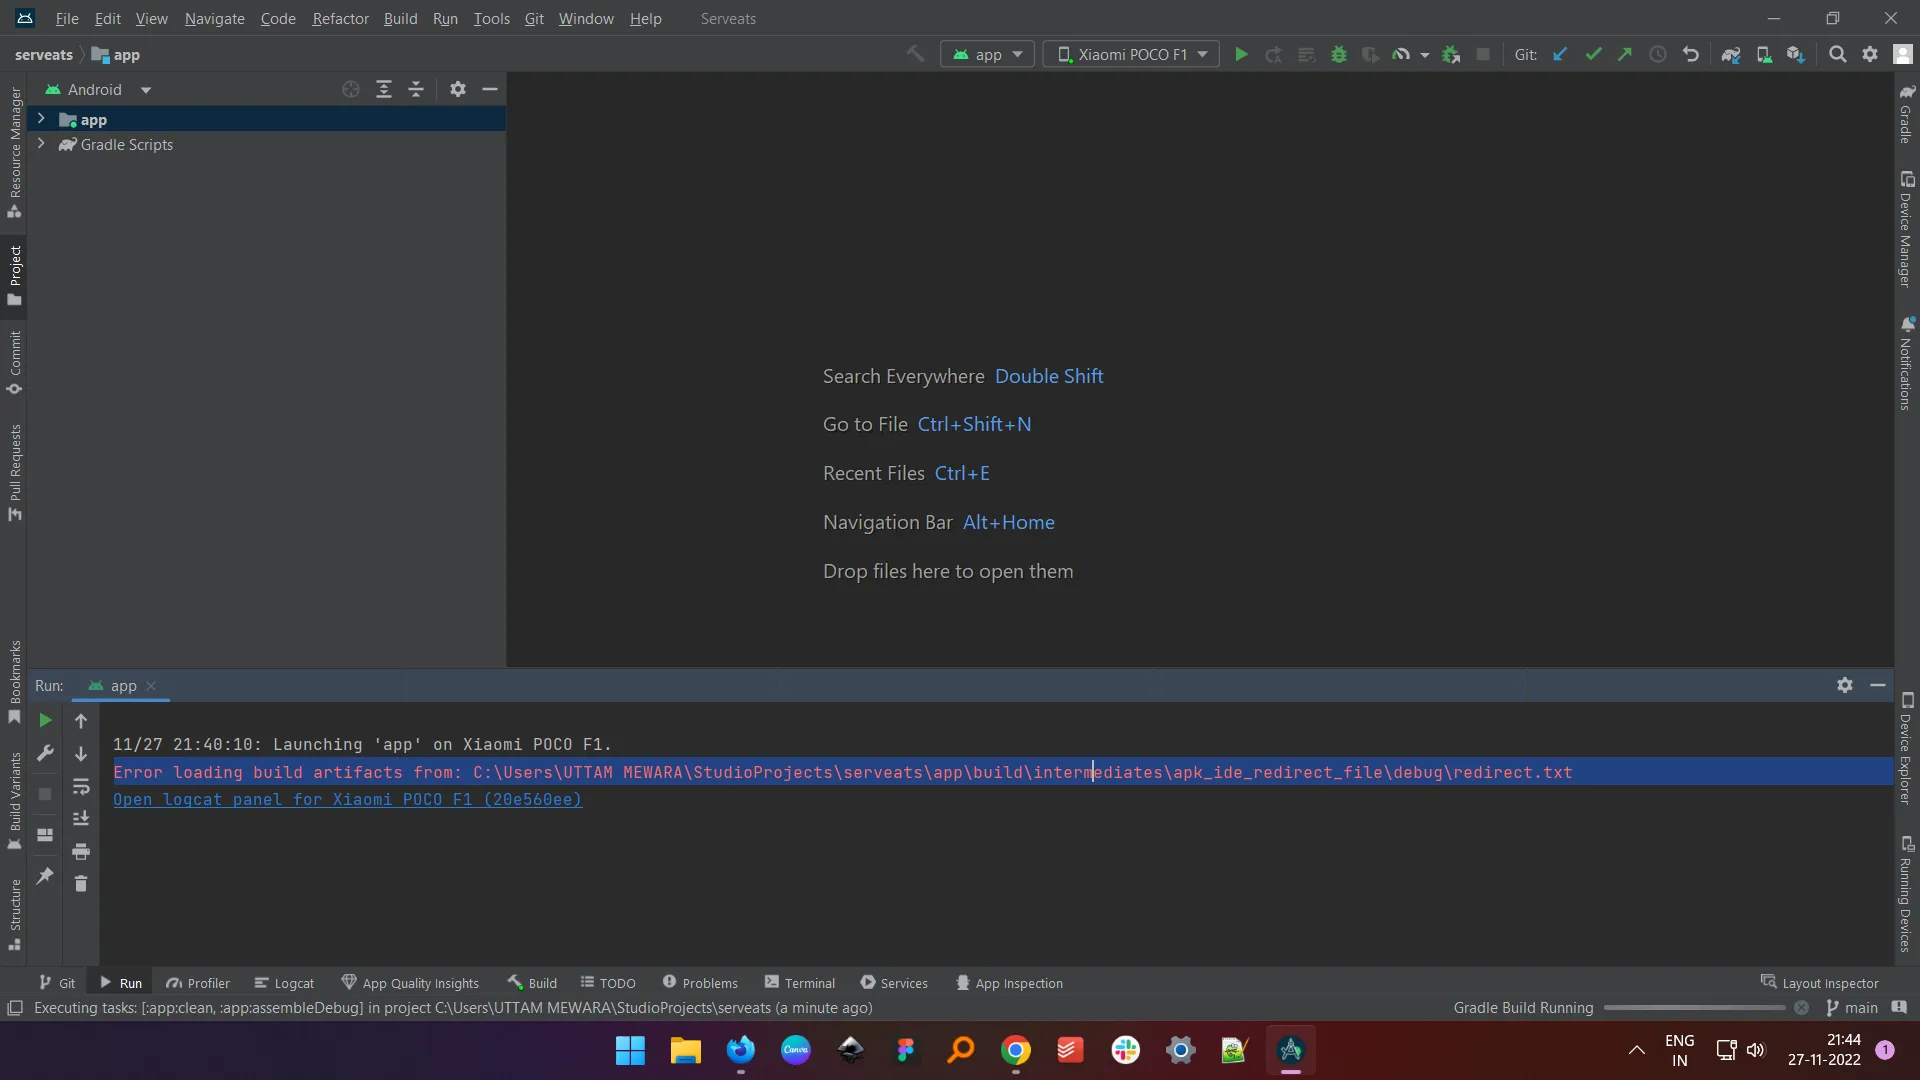Image resolution: width=1920 pixels, height=1080 pixels.
Task: Open Search Everywhere magnifier icon
Action: click(x=1837, y=55)
